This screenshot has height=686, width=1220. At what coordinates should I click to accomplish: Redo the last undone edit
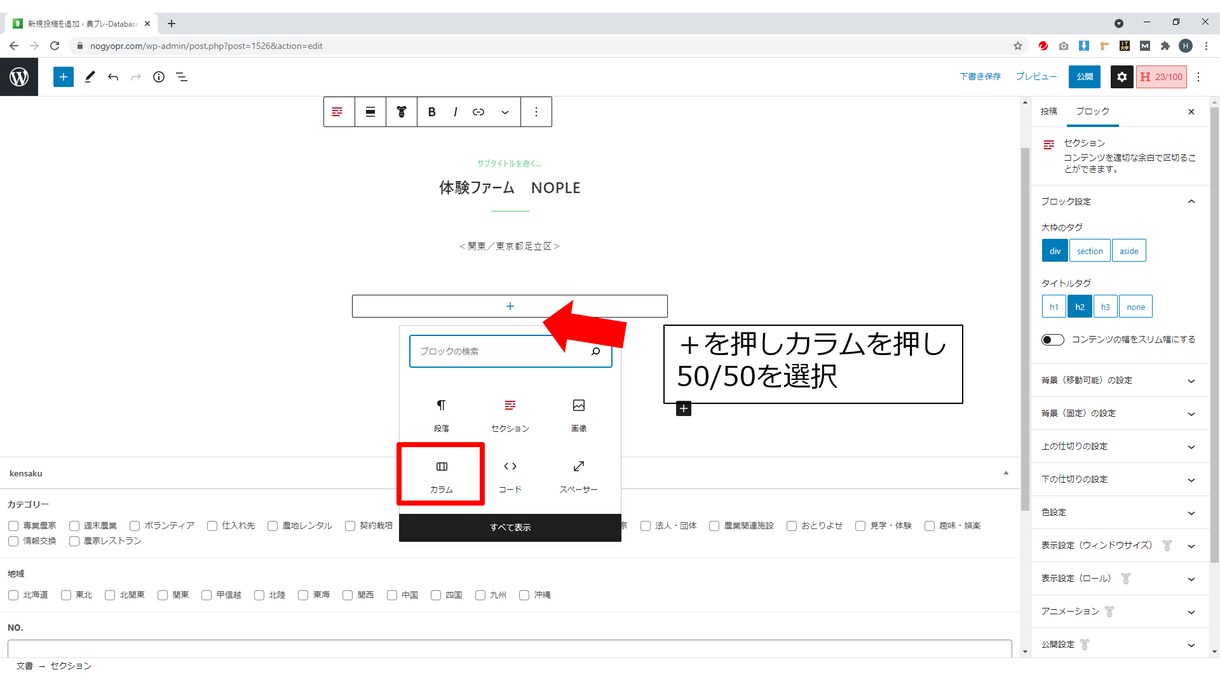coord(135,77)
